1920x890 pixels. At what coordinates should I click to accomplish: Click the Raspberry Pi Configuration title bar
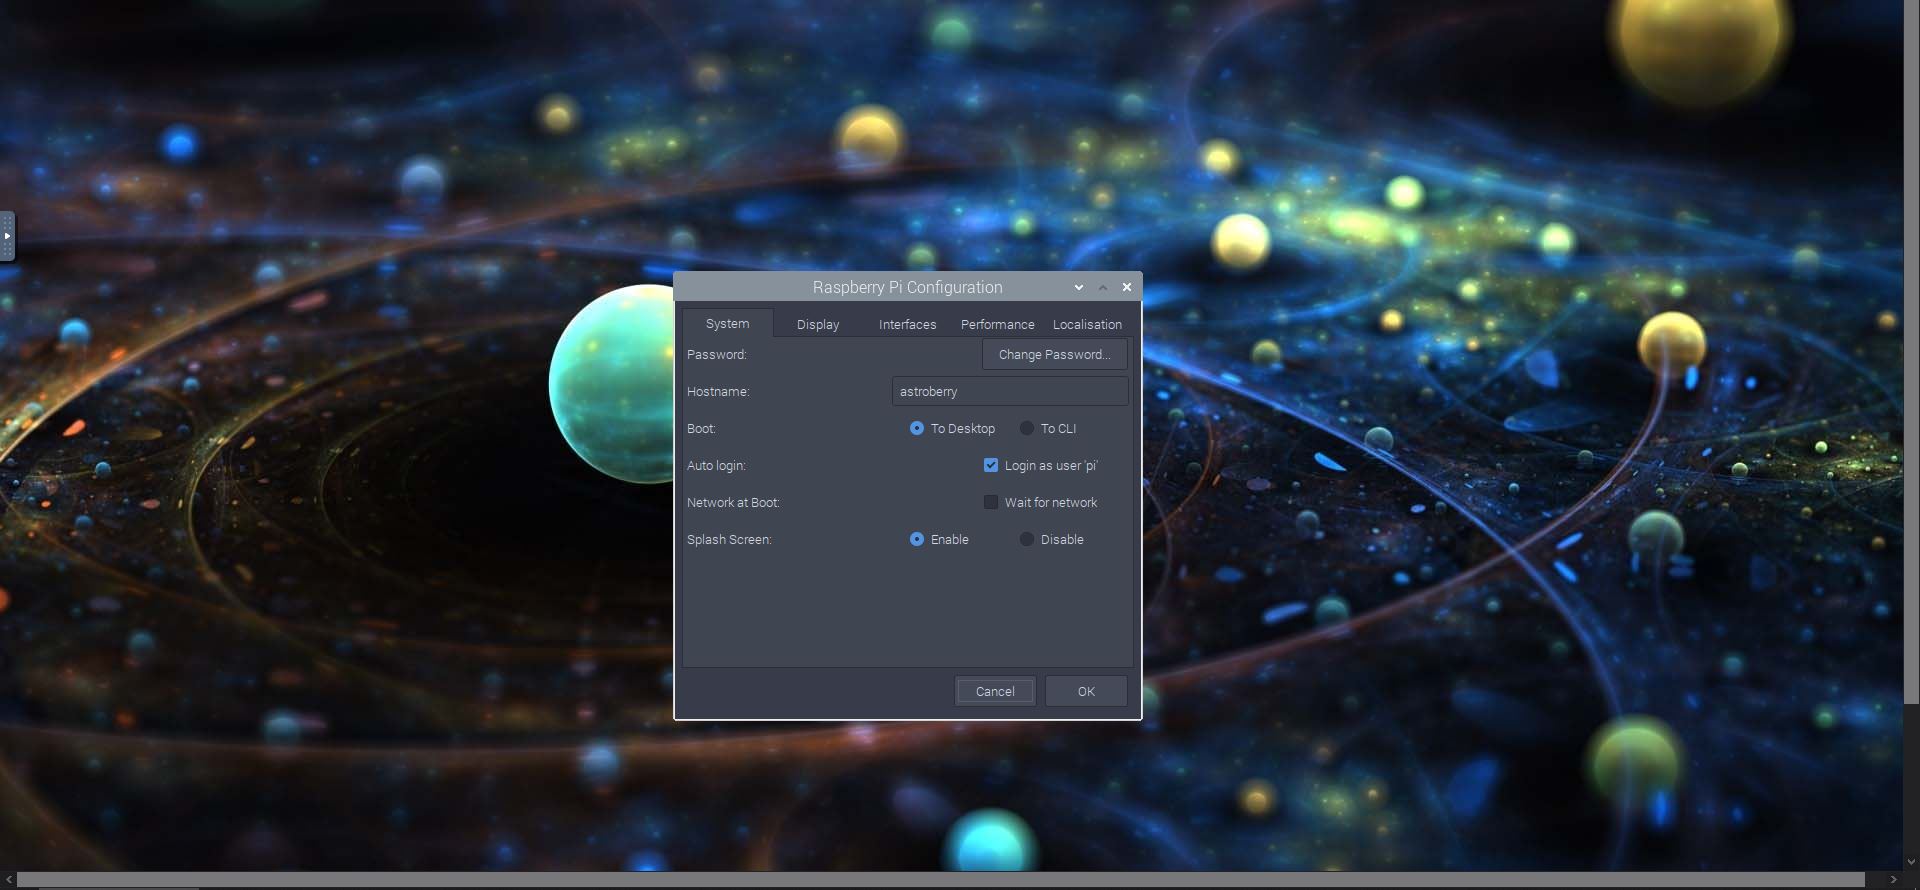pos(907,287)
